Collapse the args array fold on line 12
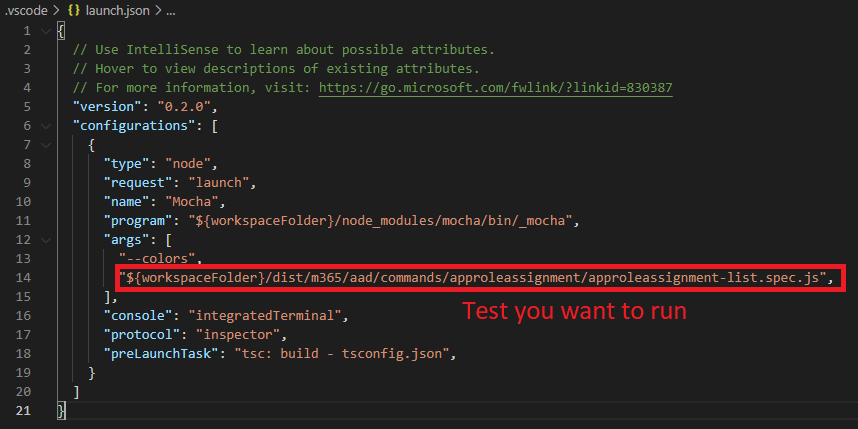The height and width of the screenshot is (429, 858). (45, 240)
